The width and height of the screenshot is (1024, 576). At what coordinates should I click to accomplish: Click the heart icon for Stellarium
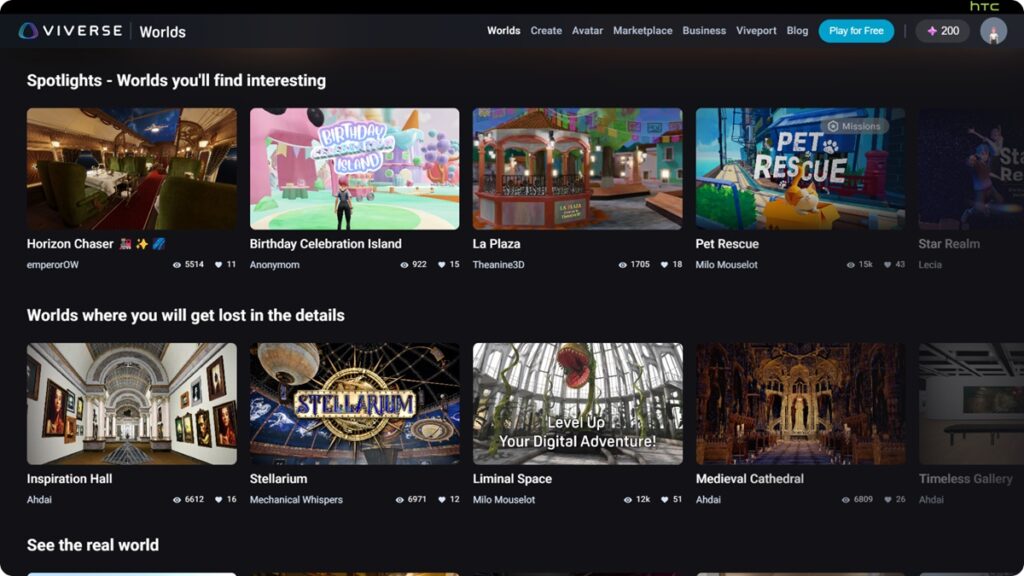[x=441, y=500]
